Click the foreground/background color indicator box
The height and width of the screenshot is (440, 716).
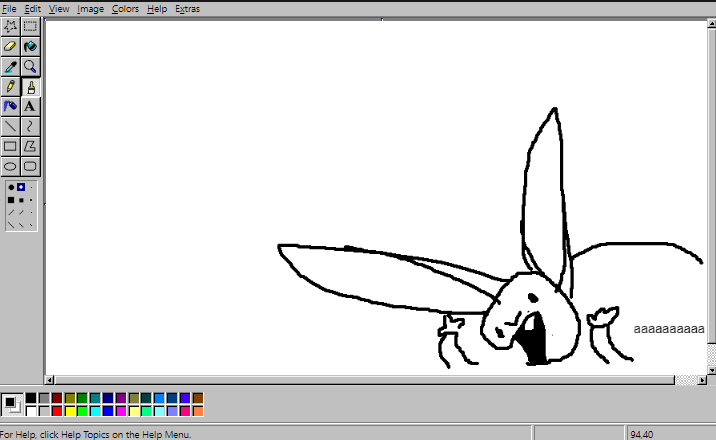point(12,404)
